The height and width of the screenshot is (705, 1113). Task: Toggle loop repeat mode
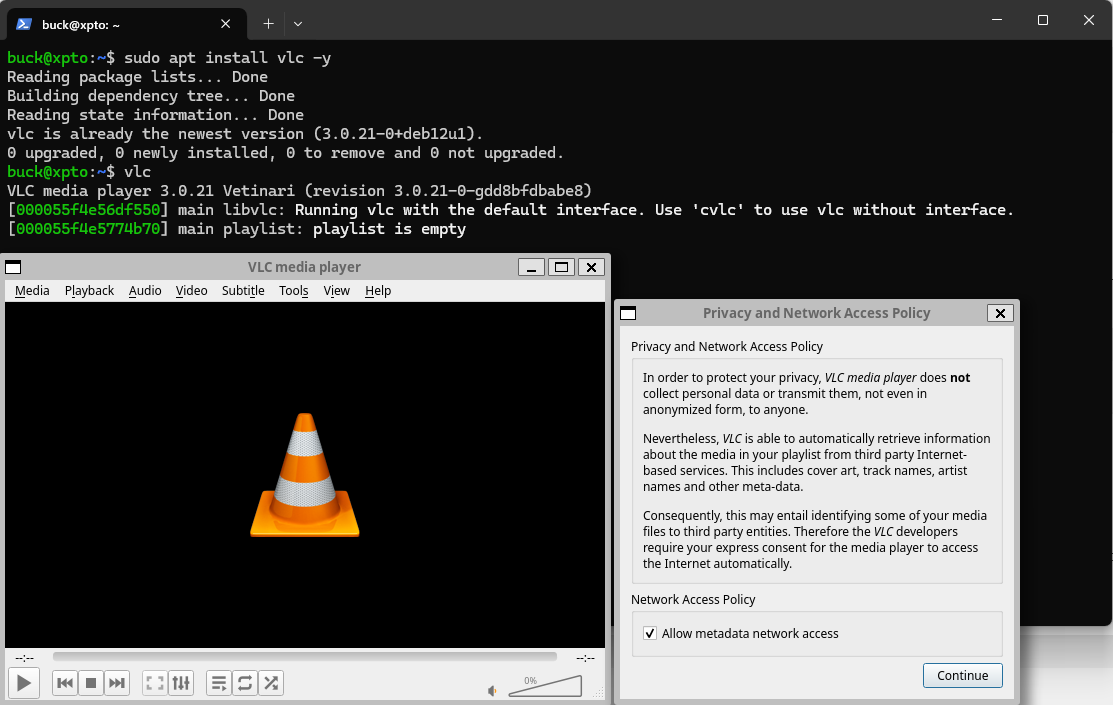[245, 683]
